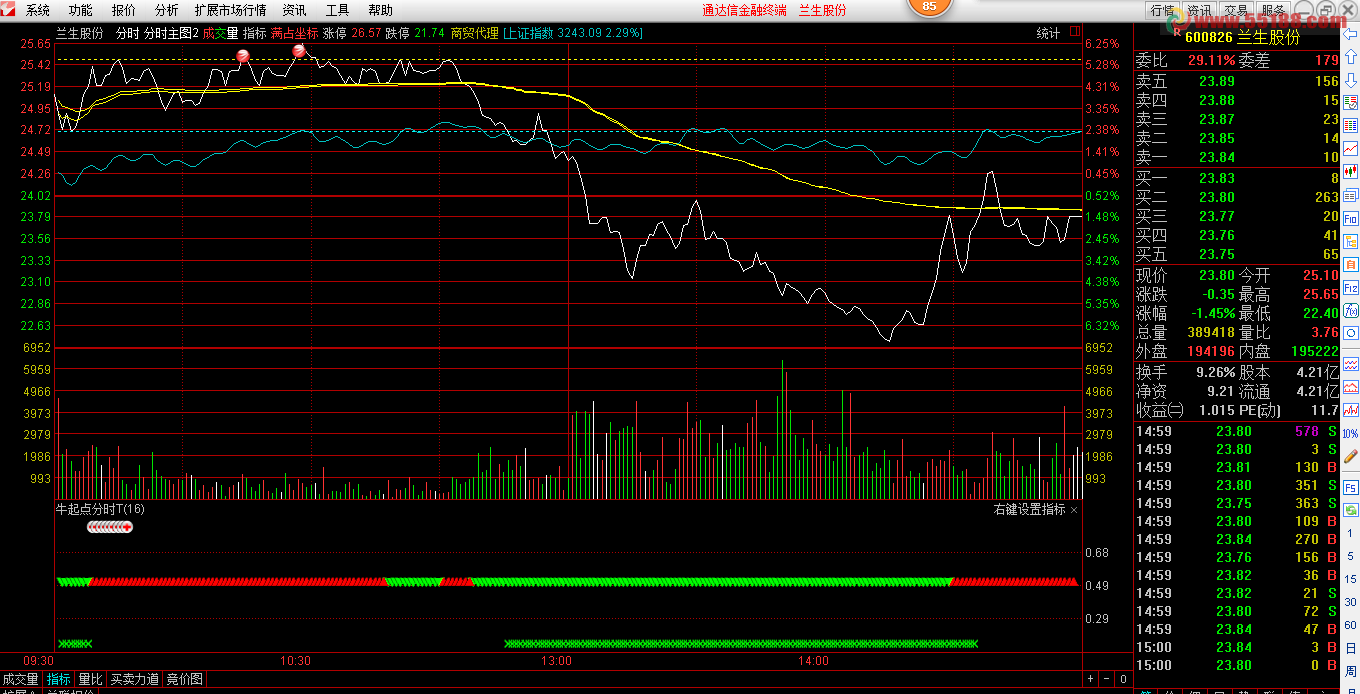
Task: Open the 报价 menu
Action: coord(124,10)
